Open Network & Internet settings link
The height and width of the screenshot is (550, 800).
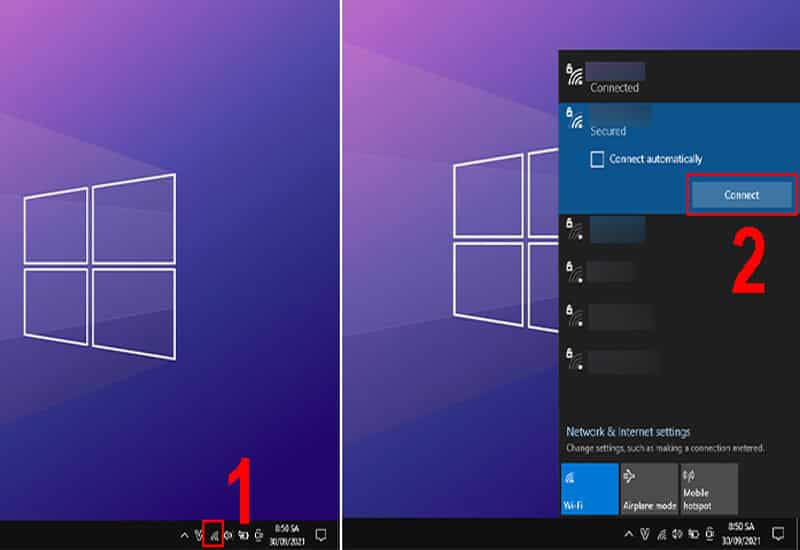pyautogui.click(x=628, y=432)
